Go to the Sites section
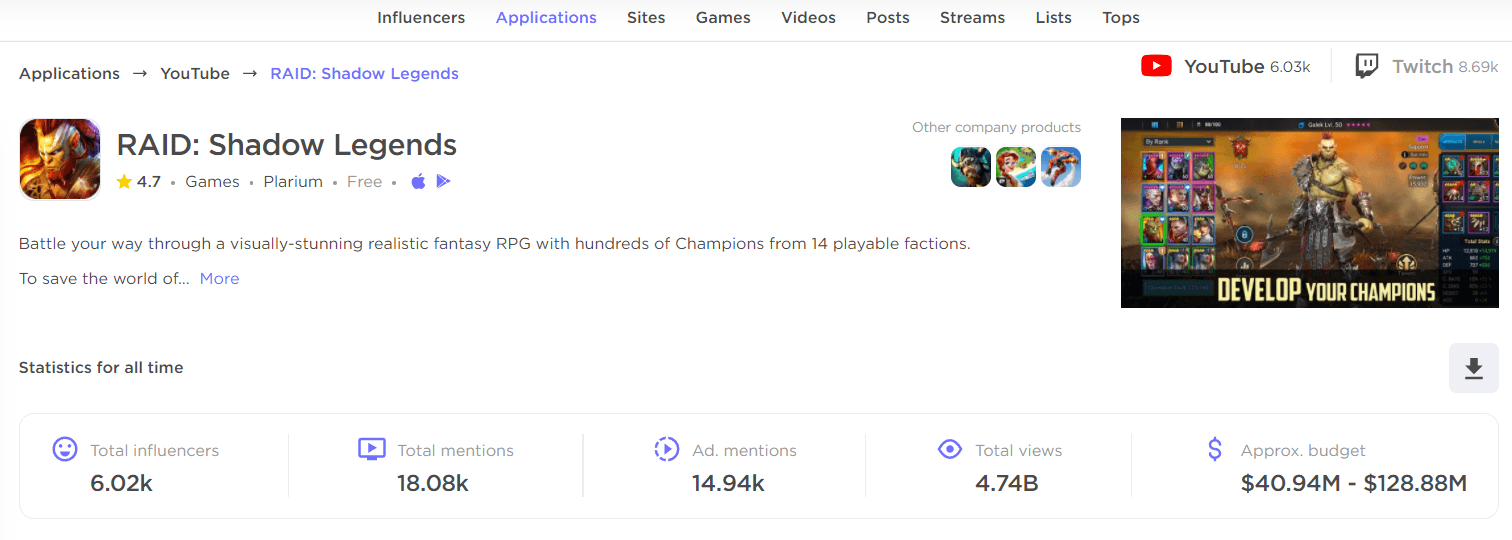 pos(646,18)
